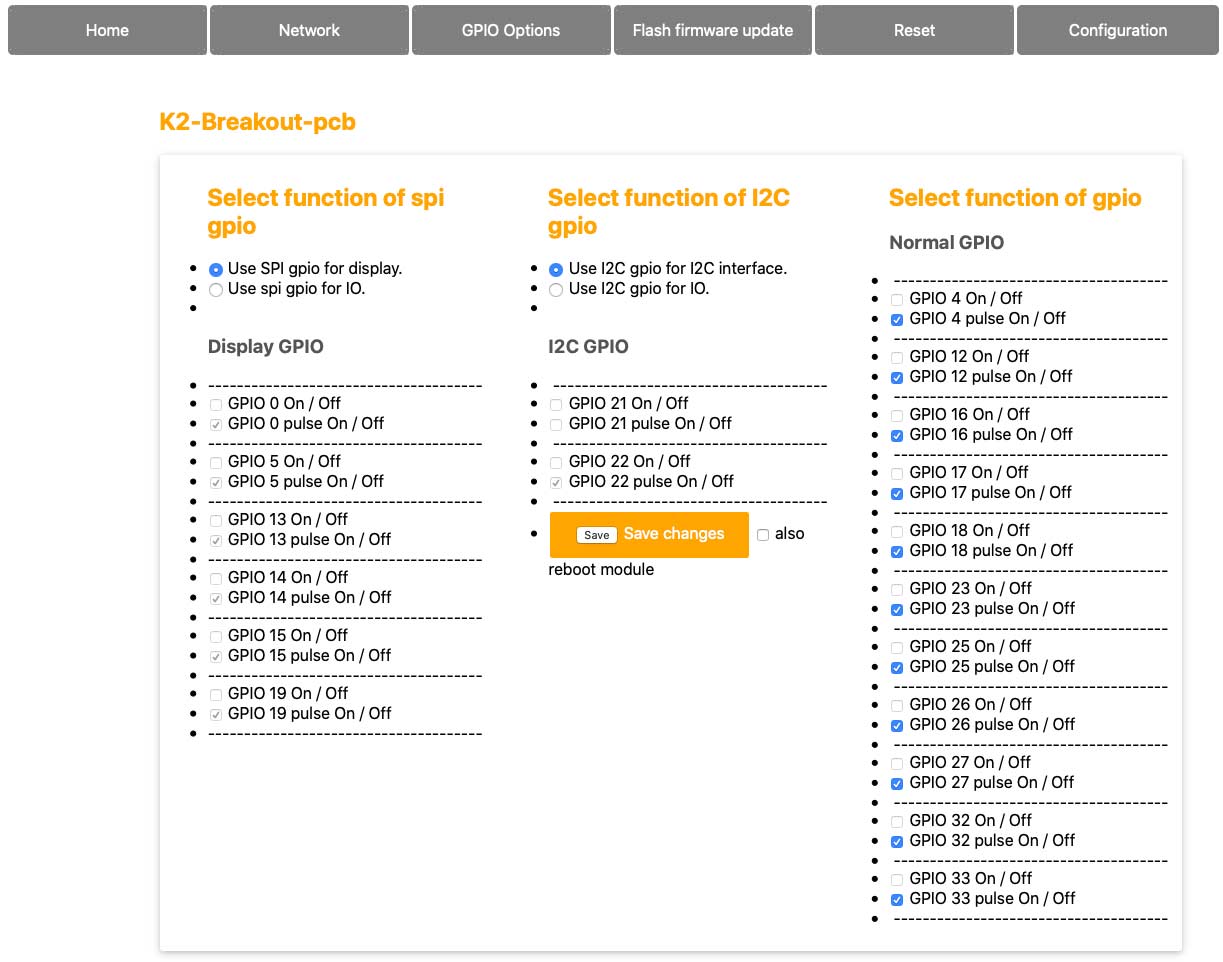Enable GPIO 21 On / Off

[555, 404]
